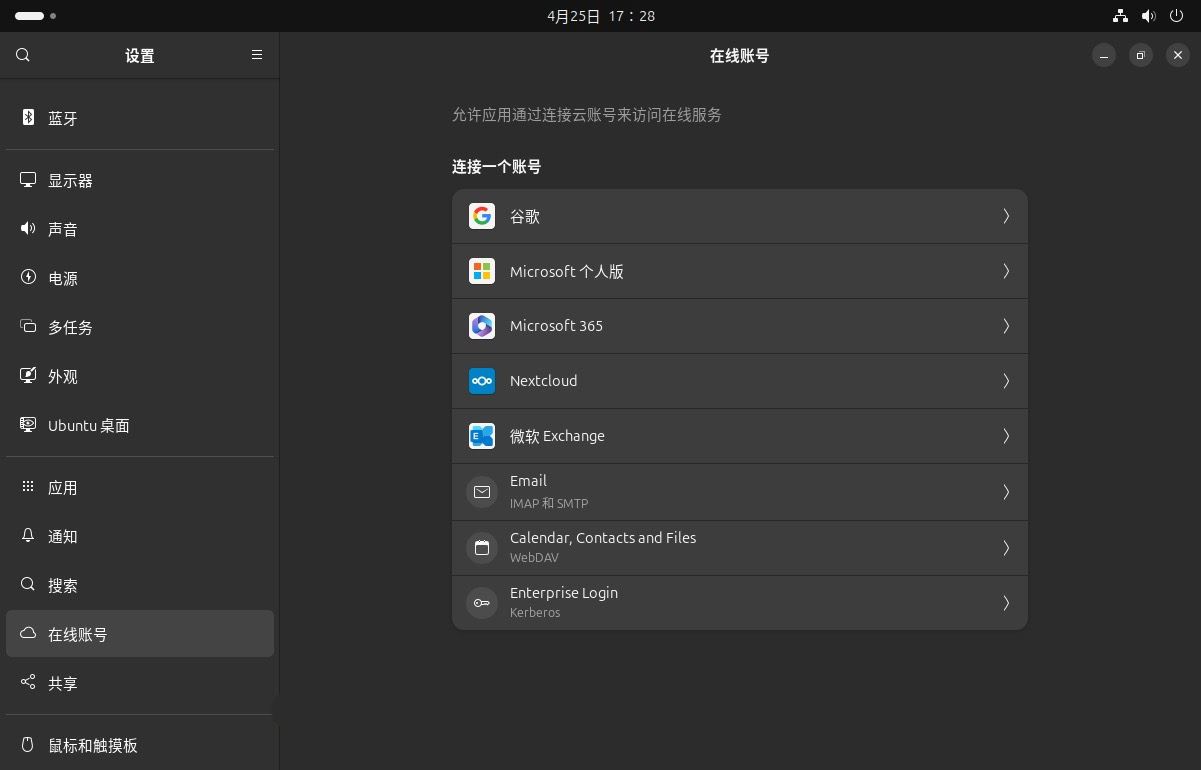The width and height of the screenshot is (1201, 770).
Task: Click the Email envelope icon
Action: tap(482, 492)
